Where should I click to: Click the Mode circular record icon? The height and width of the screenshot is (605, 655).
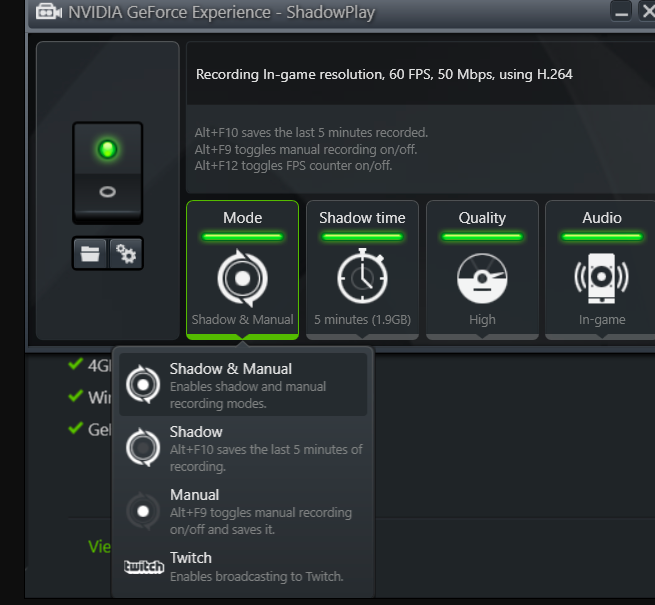tap(242, 278)
